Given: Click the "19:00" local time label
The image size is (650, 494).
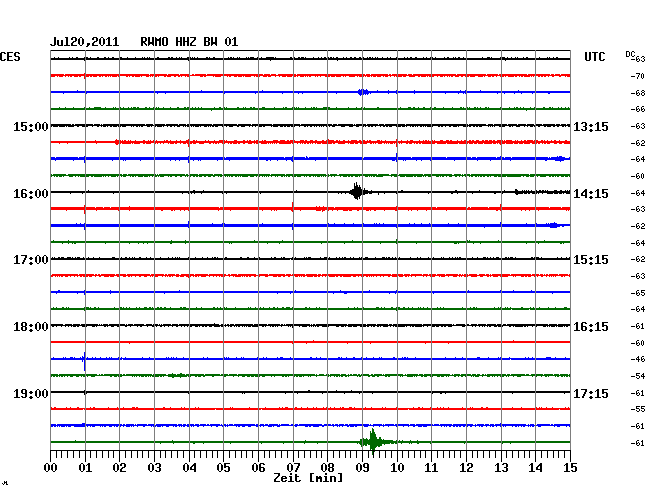Looking at the screenshot, I should (31, 393).
